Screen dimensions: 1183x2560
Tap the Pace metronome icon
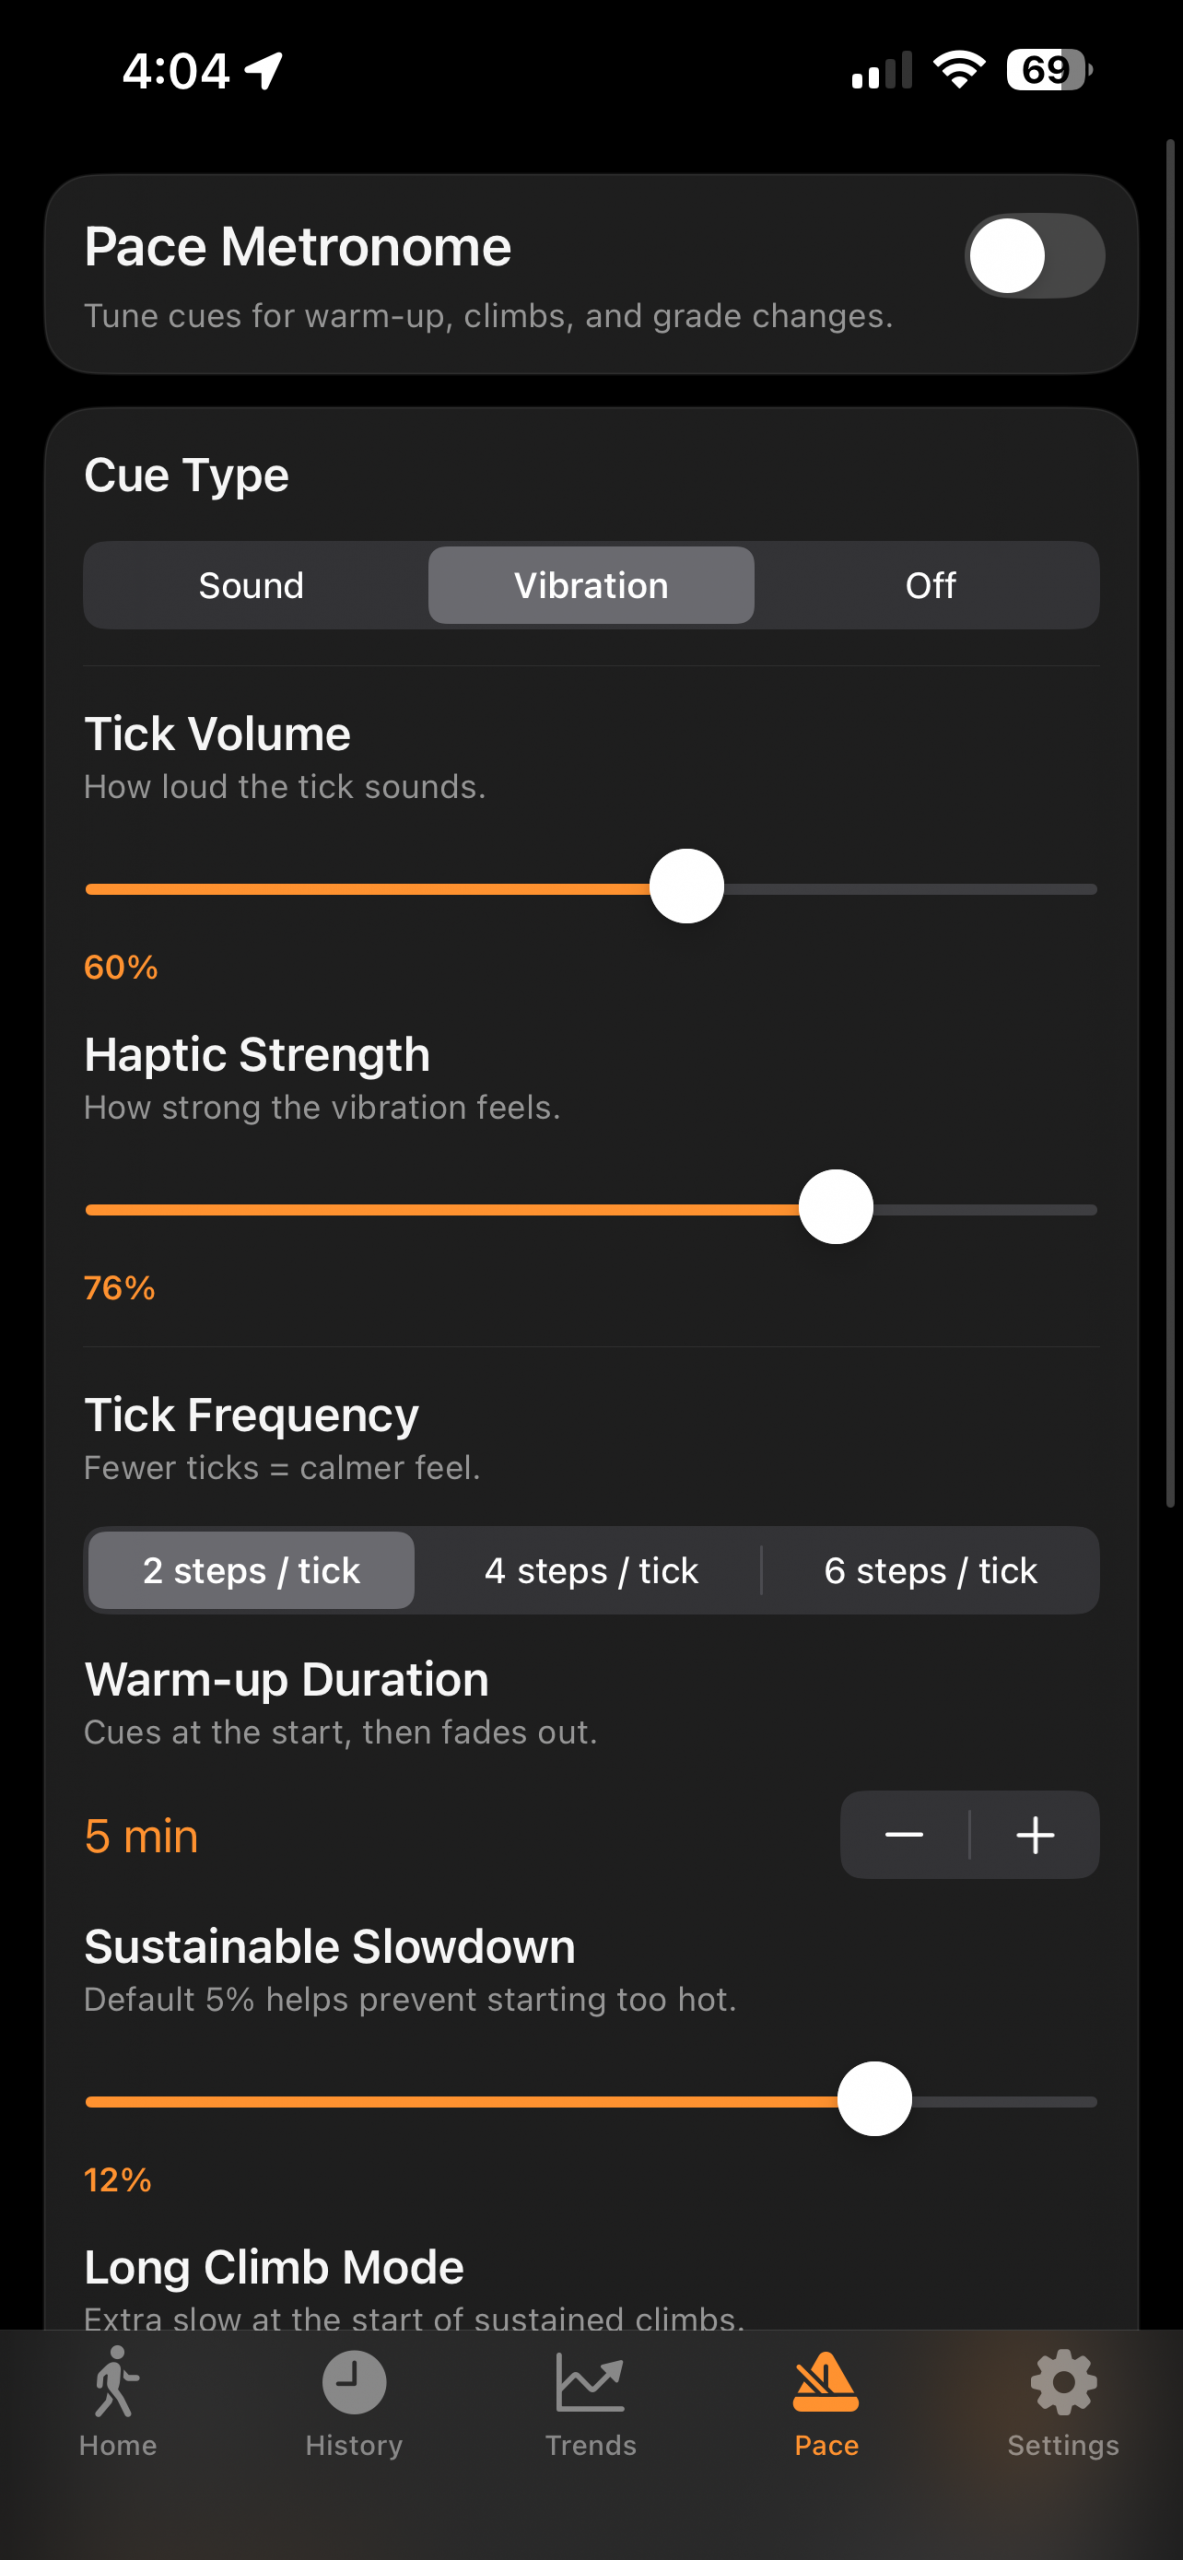pos(826,2383)
